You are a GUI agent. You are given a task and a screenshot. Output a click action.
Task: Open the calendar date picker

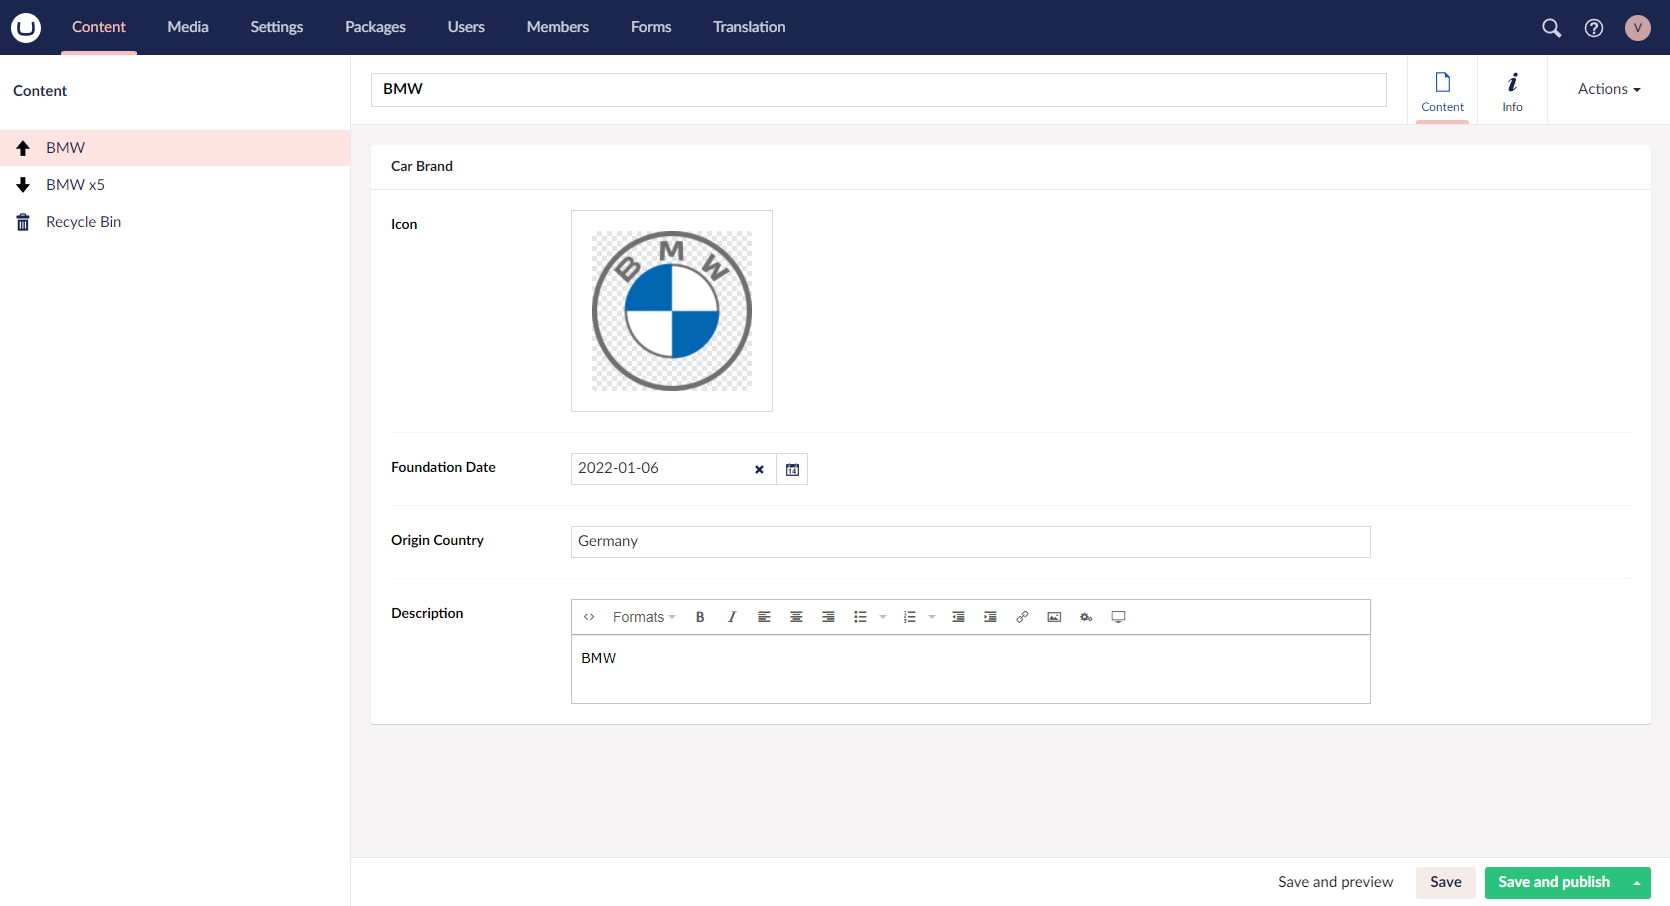(x=792, y=469)
